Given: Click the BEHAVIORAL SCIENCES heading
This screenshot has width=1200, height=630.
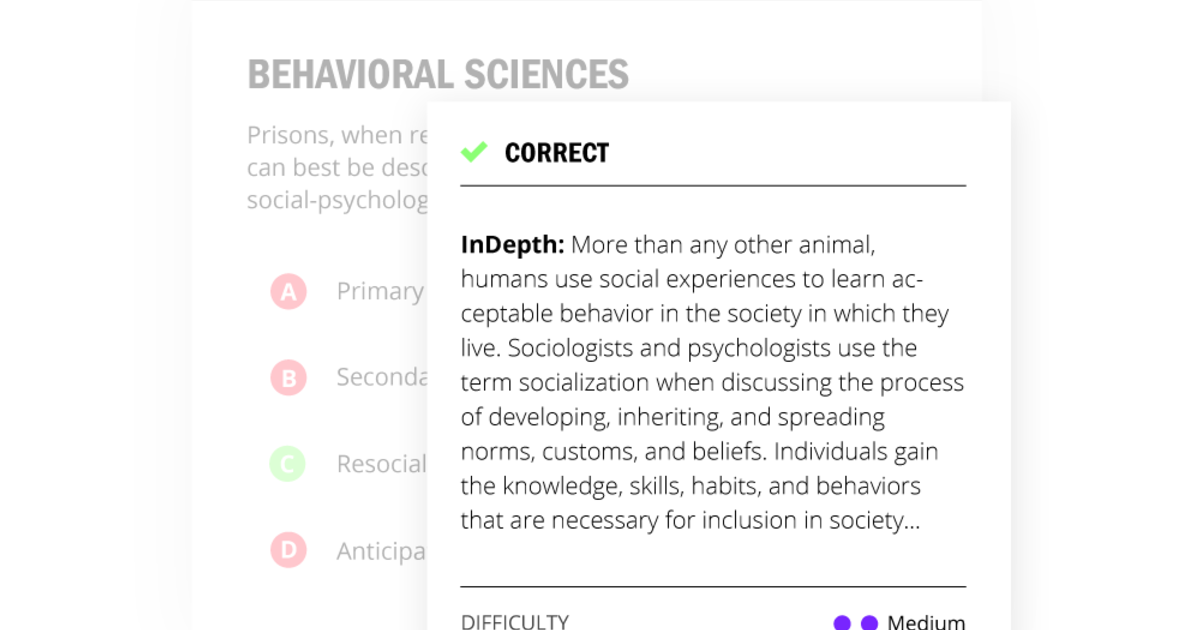Looking at the screenshot, I should click(438, 75).
